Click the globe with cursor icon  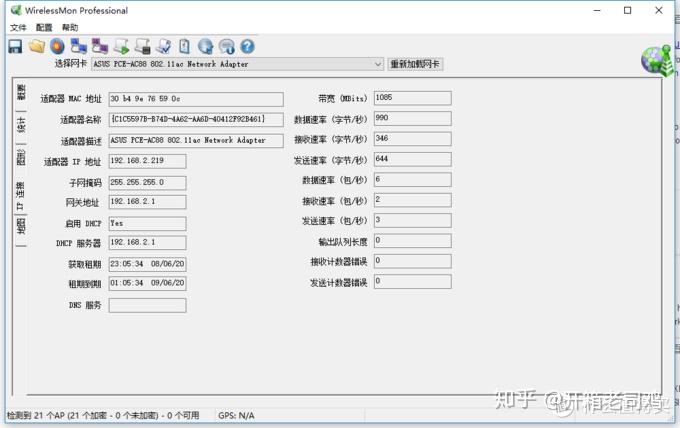coord(205,46)
